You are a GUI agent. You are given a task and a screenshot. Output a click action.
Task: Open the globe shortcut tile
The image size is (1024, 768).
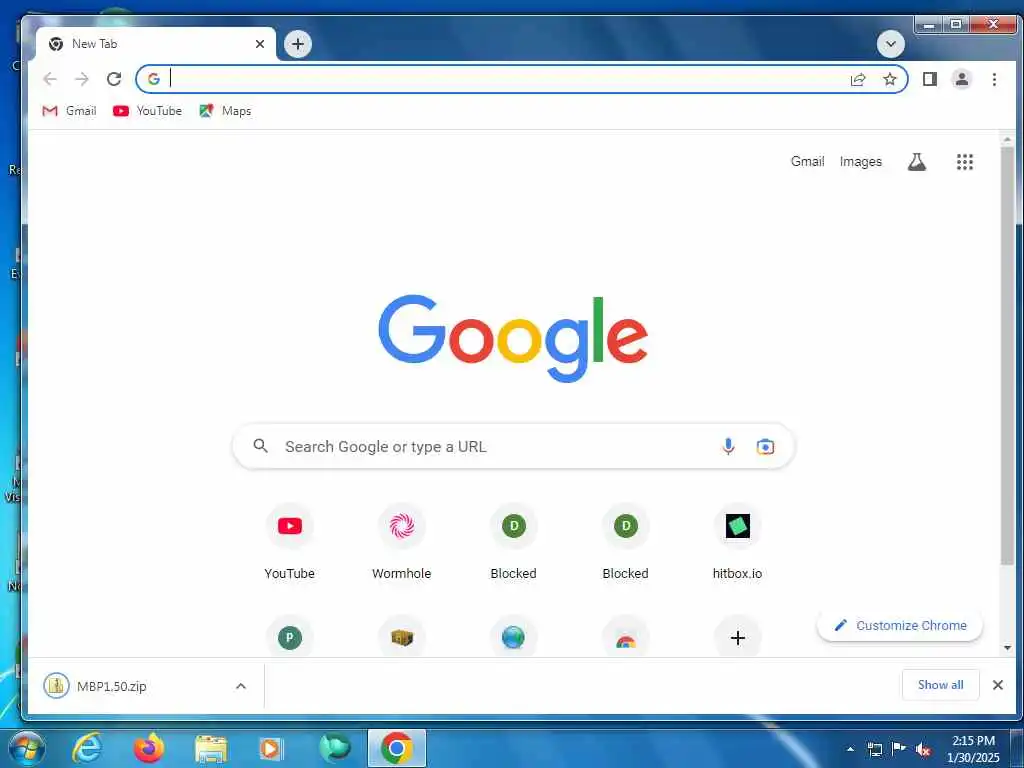[x=513, y=637]
